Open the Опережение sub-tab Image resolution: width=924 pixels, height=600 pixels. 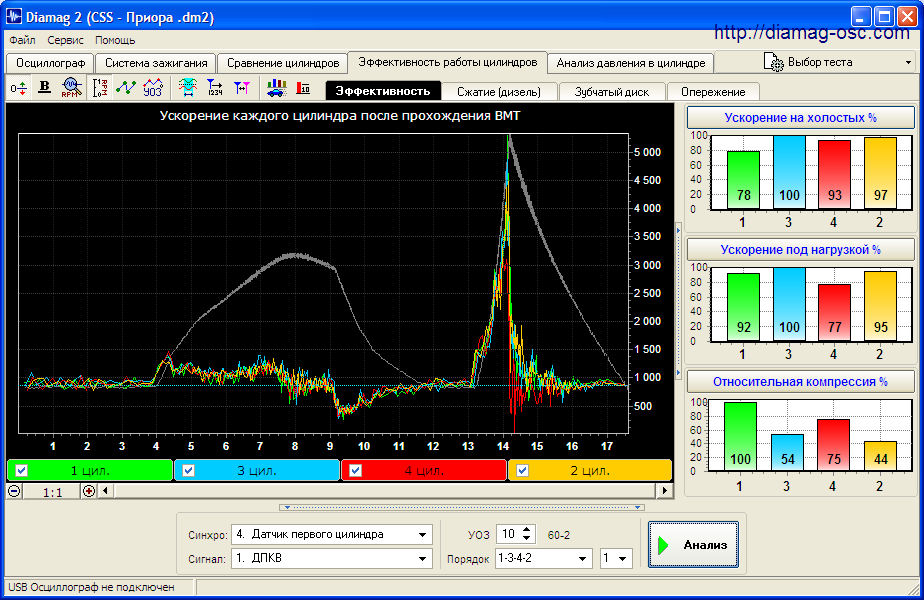(713, 92)
